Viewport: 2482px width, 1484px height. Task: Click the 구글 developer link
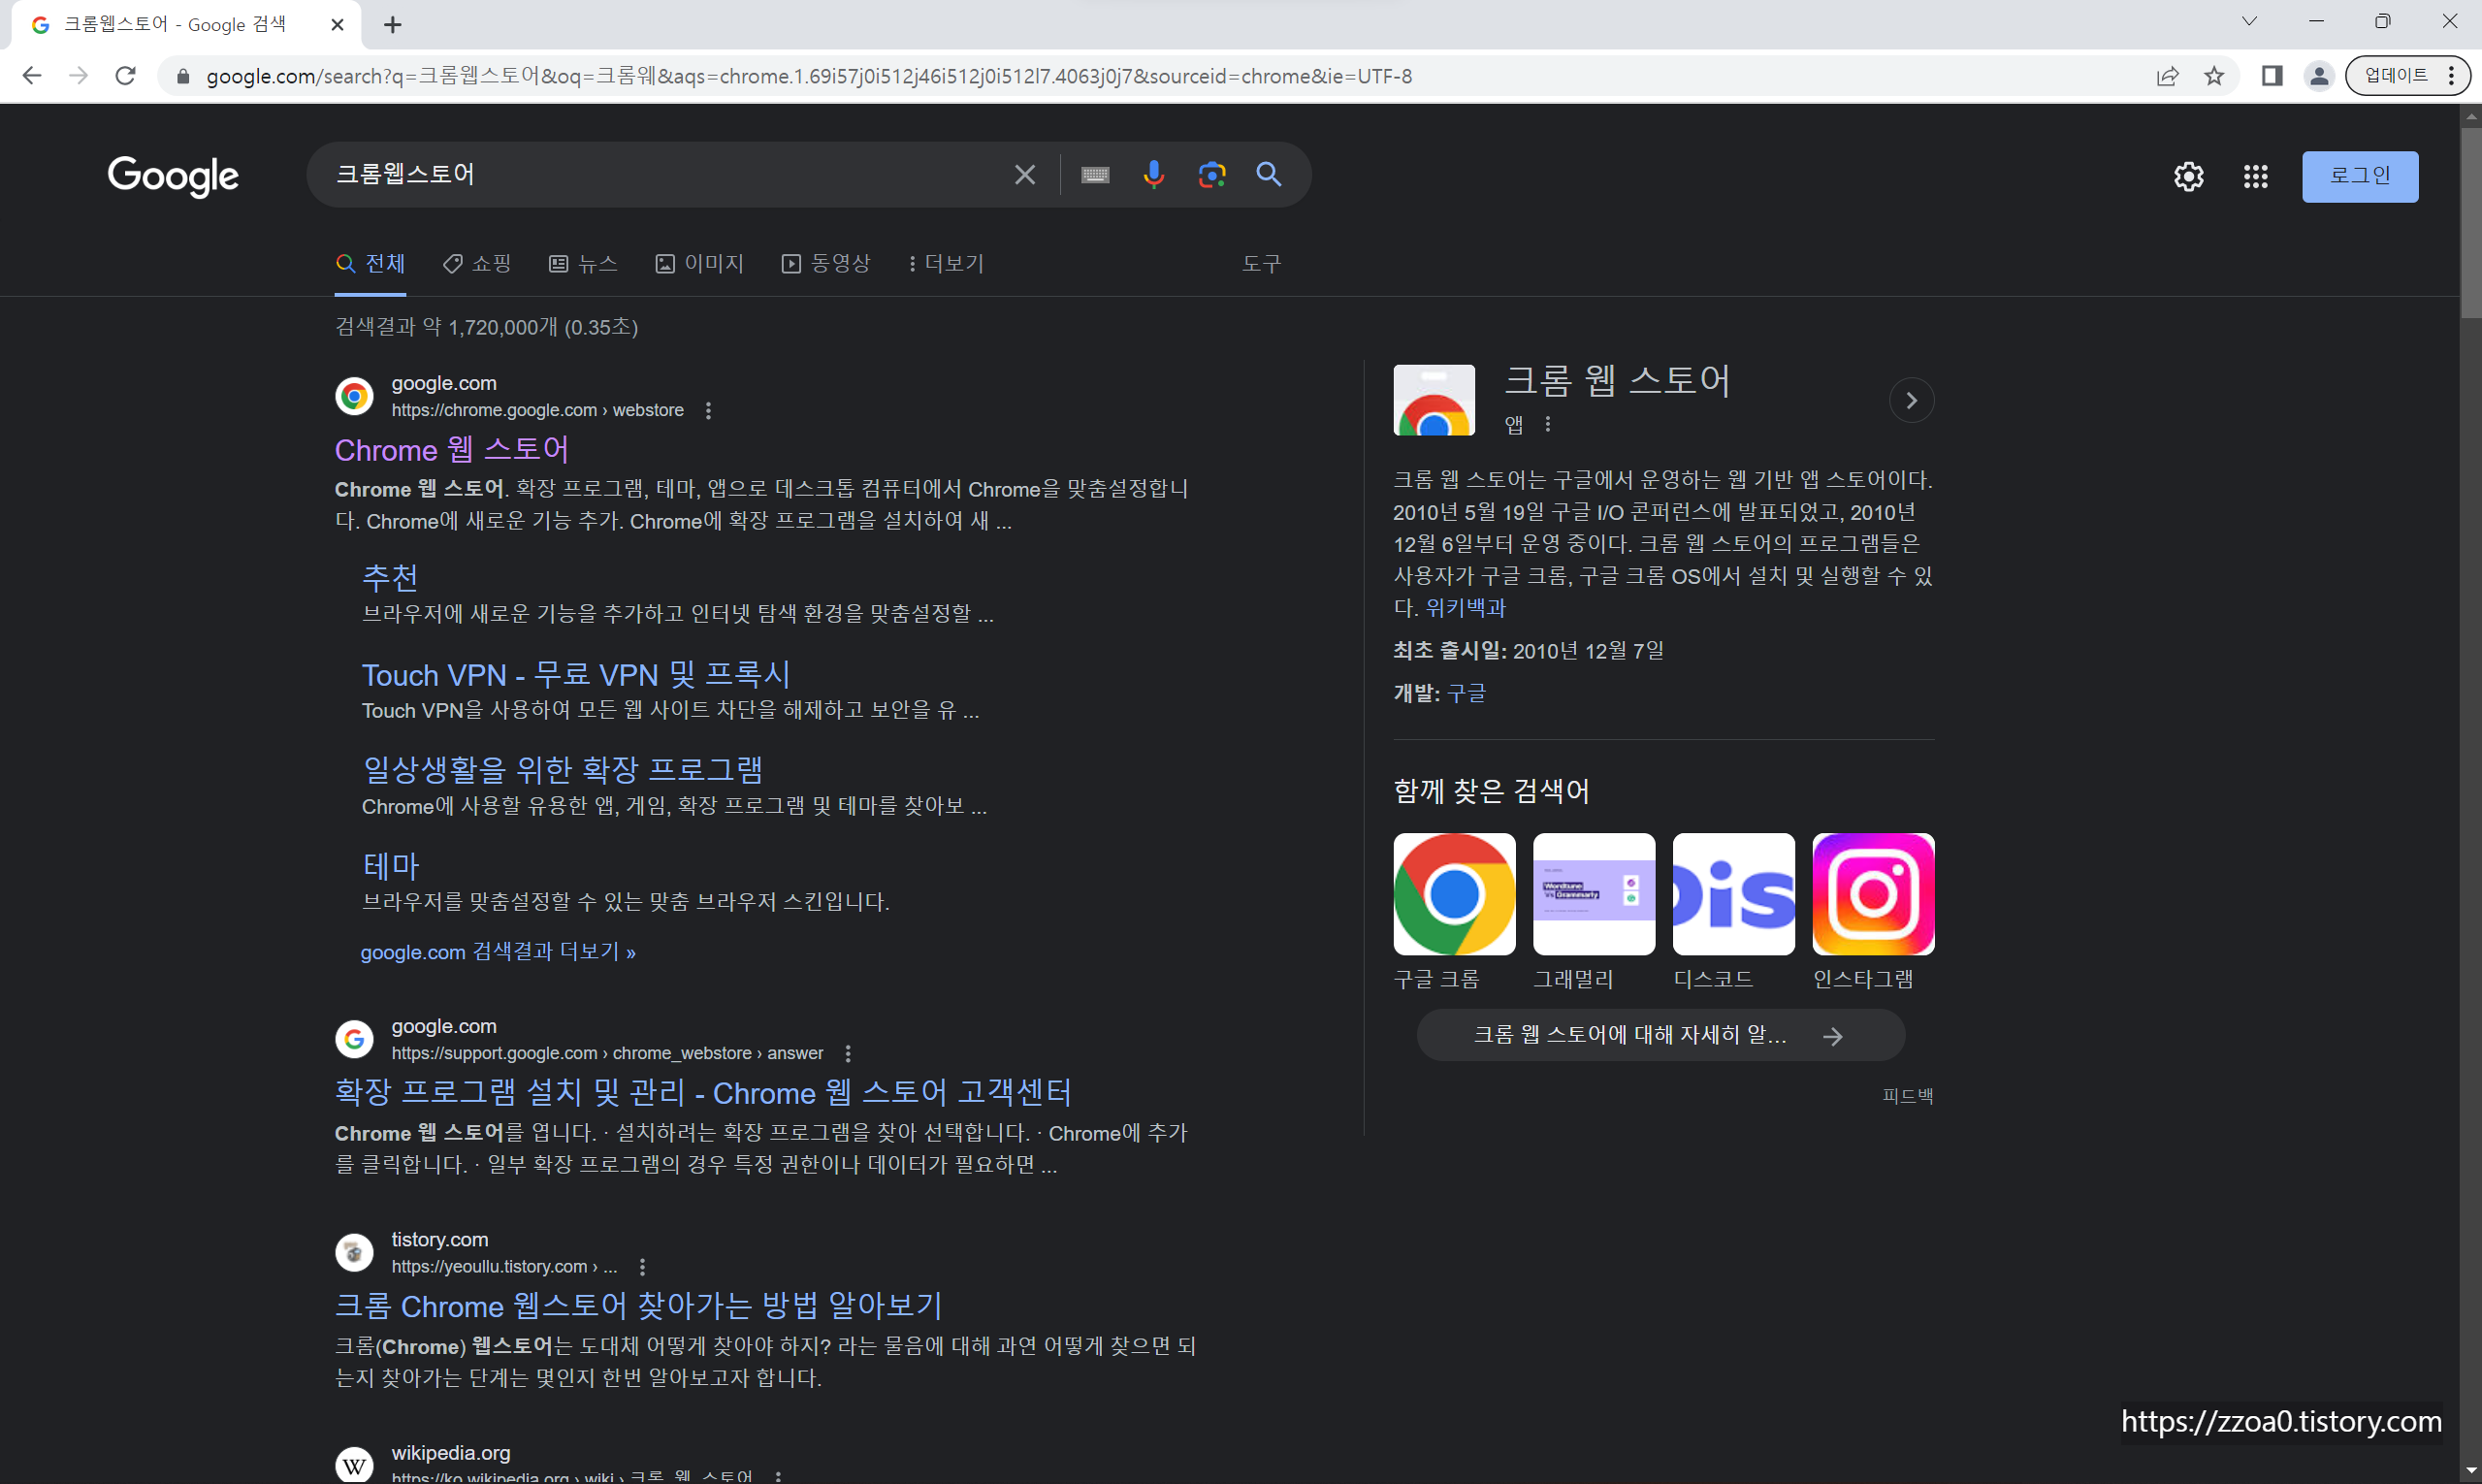tap(1466, 693)
